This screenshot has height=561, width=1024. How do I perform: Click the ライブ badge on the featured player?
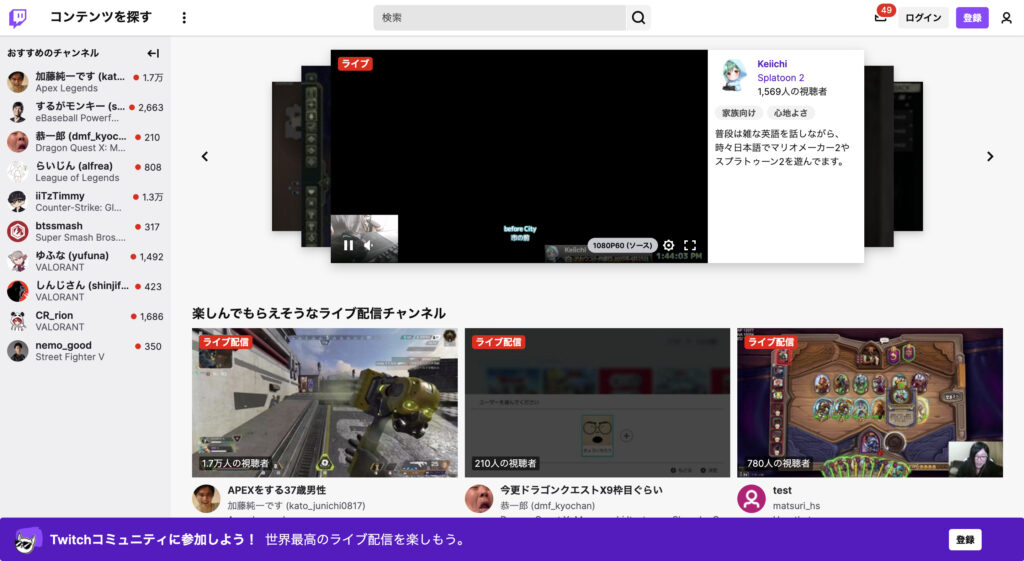[355, 63]
